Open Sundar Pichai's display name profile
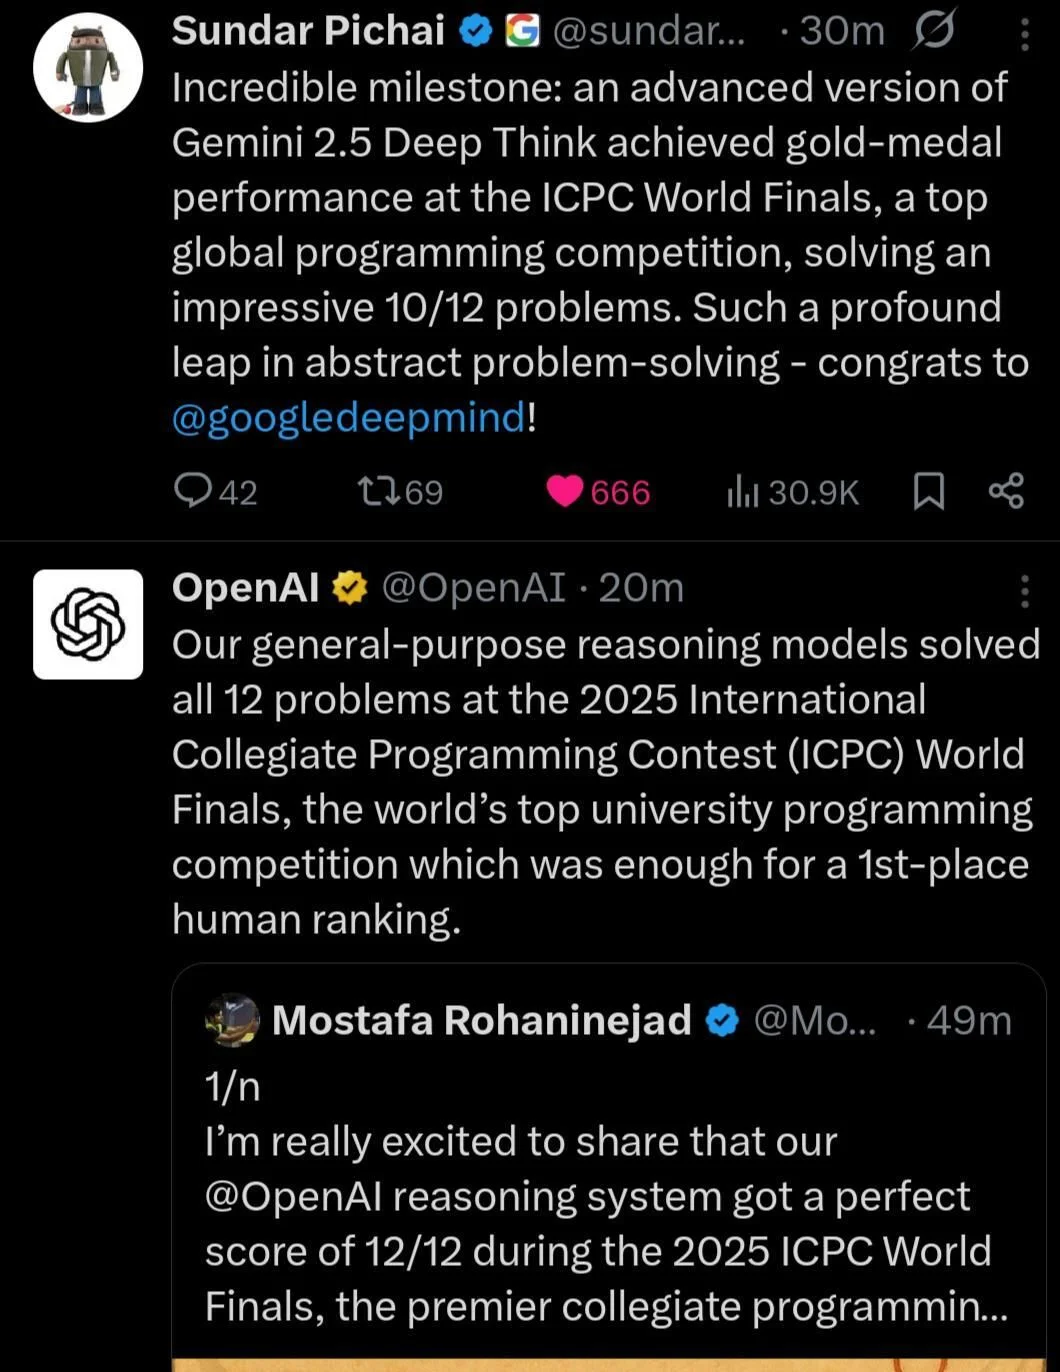 tap(308, 31)
